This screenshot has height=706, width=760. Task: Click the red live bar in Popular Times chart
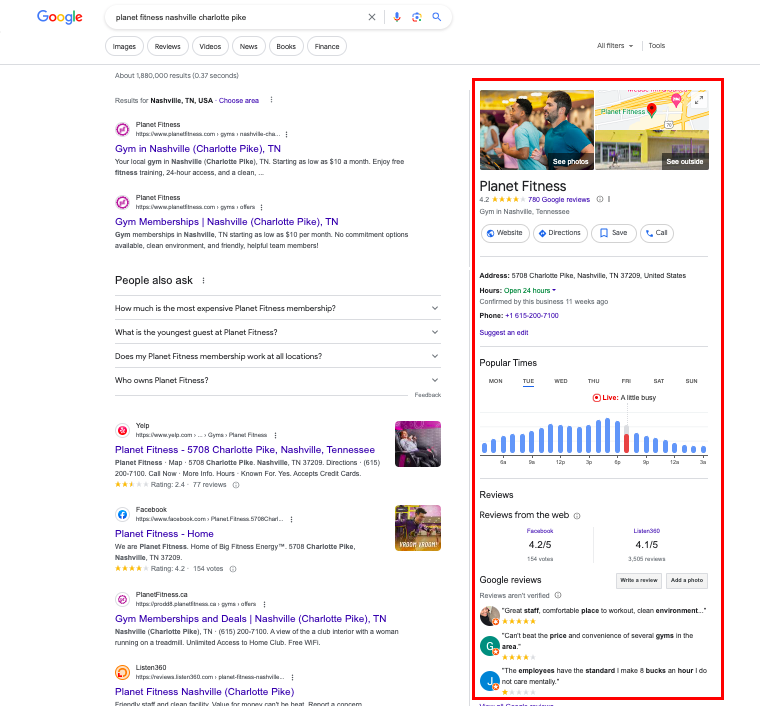(626, 443)
